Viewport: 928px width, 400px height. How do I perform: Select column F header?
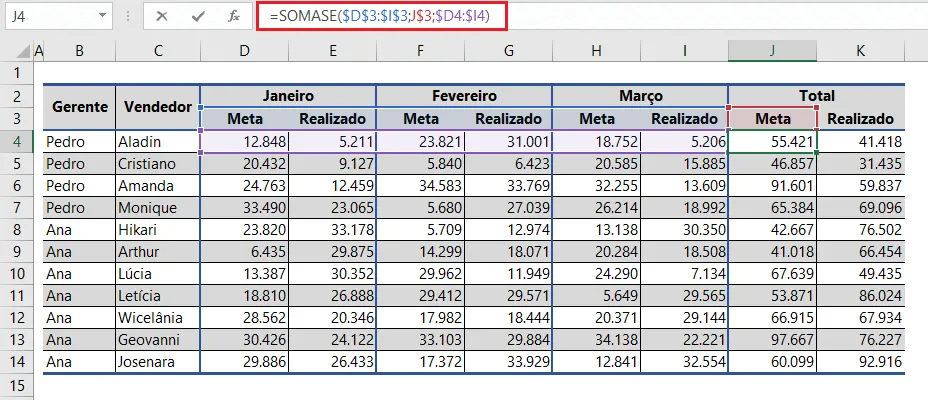point(420,51)
